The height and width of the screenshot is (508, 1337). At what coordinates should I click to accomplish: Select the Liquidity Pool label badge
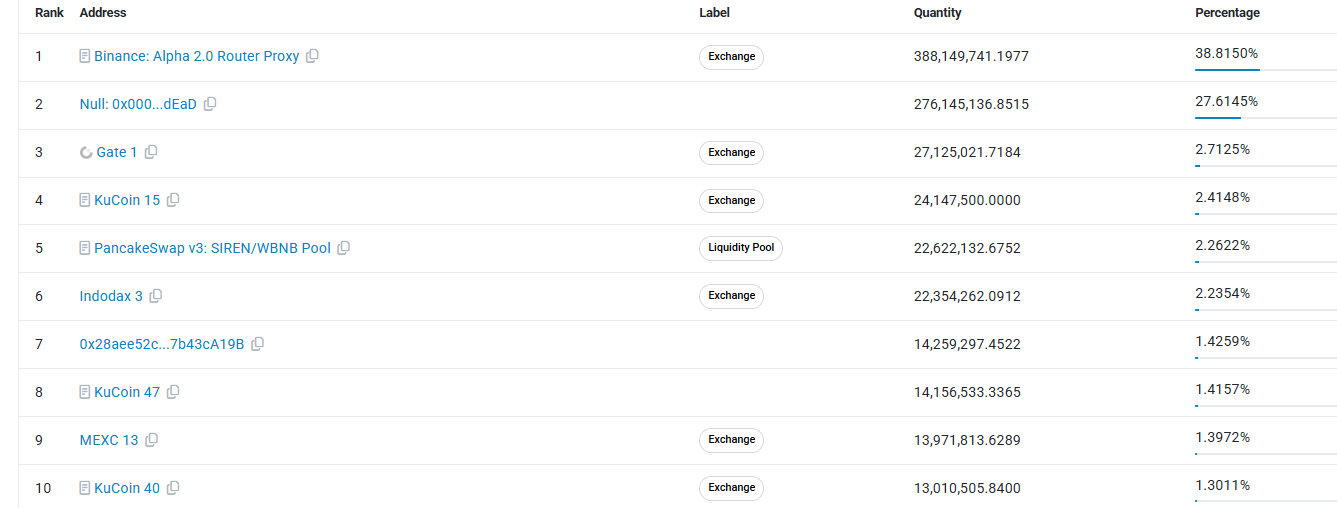(741, 248)
